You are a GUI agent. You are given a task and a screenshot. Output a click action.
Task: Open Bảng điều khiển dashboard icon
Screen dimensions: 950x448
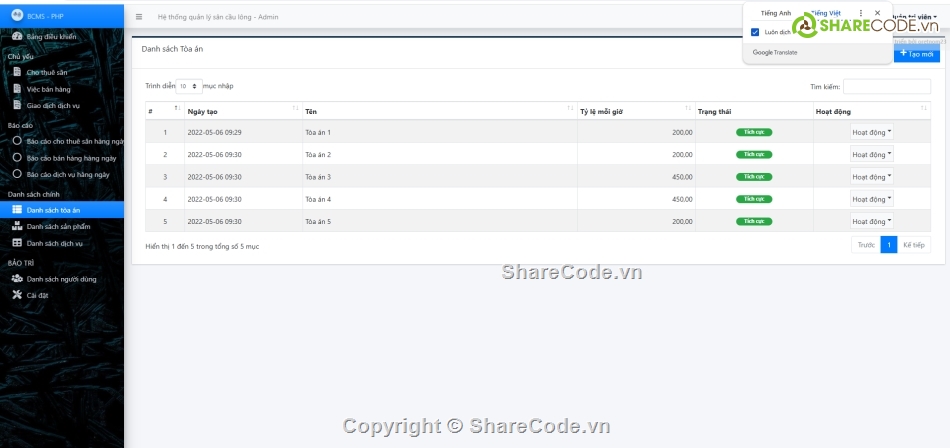[x=17, y=36]
